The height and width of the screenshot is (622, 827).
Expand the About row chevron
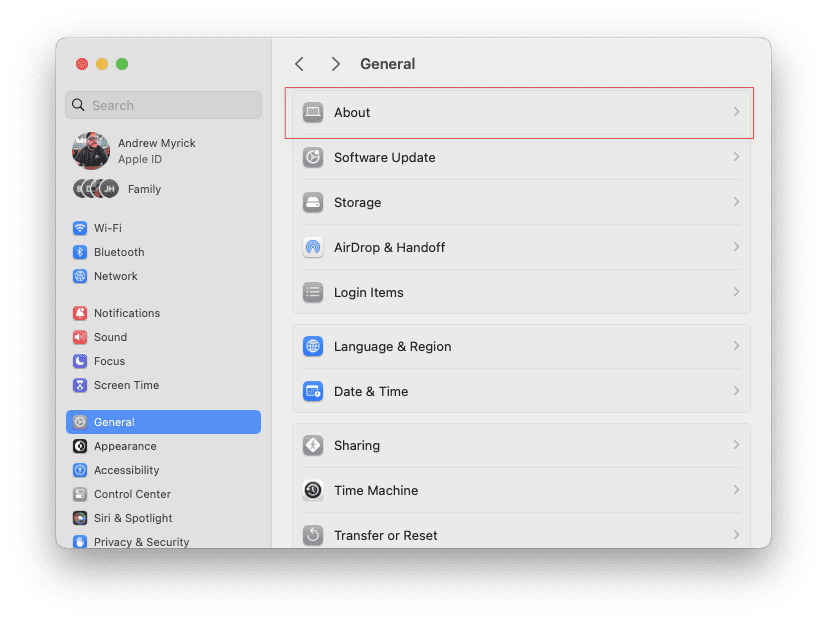pyautogui.click(x=736, y=112)
